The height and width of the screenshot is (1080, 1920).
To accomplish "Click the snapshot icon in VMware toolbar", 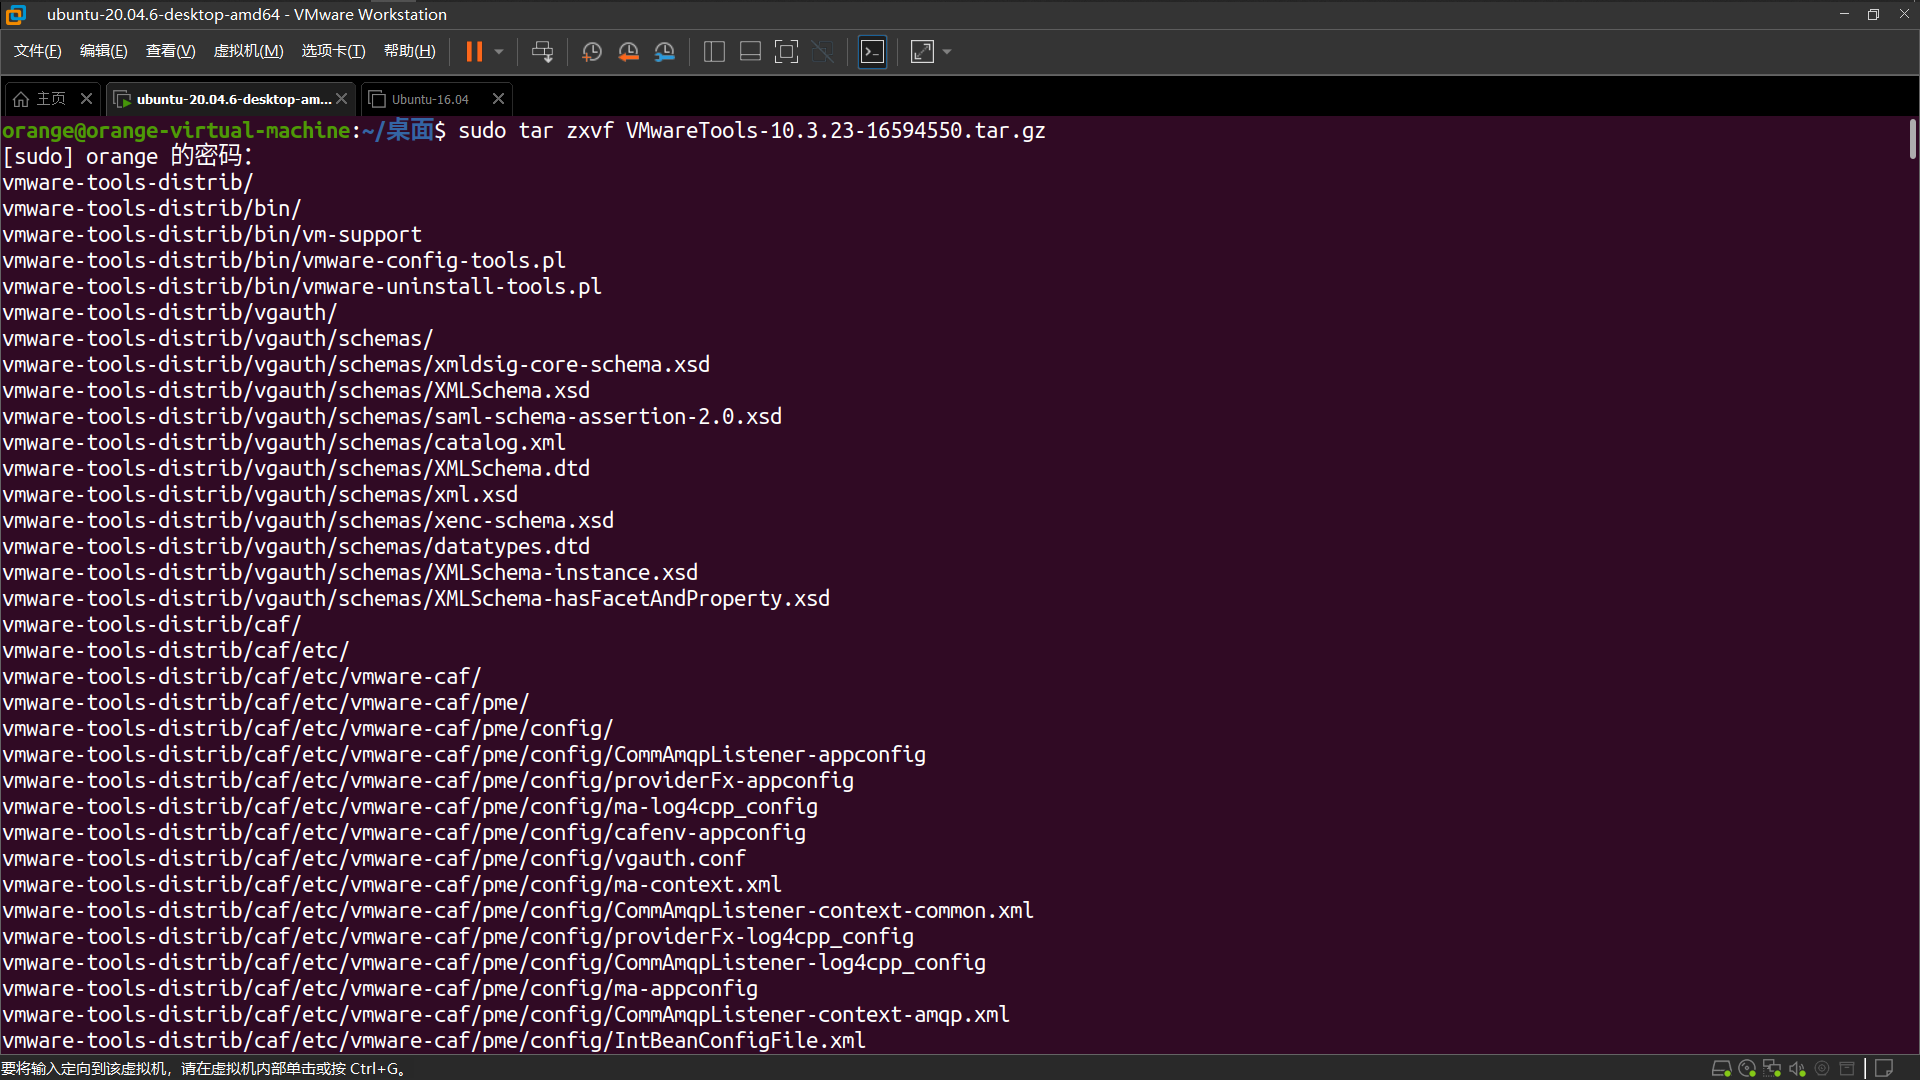I will pos(591,51).
